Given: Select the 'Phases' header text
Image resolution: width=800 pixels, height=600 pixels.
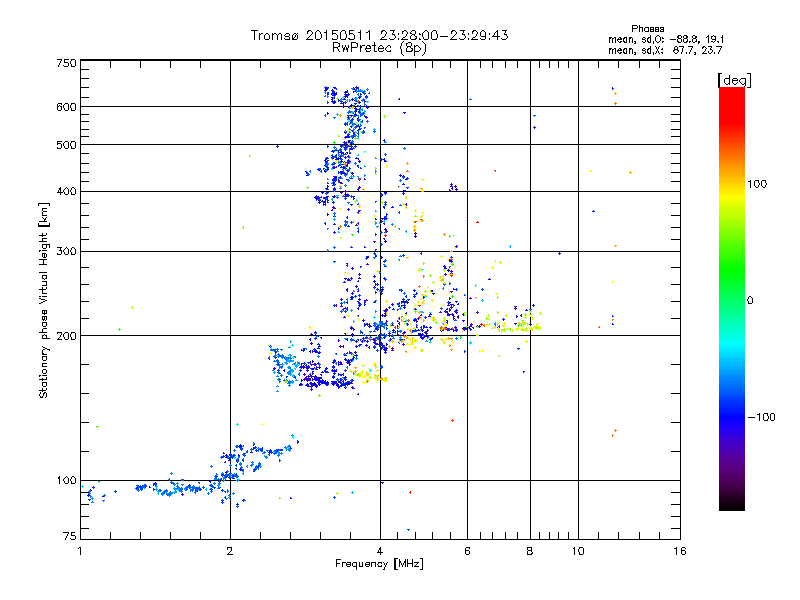Looking at the screenshot, I should [x=647, y=29].
